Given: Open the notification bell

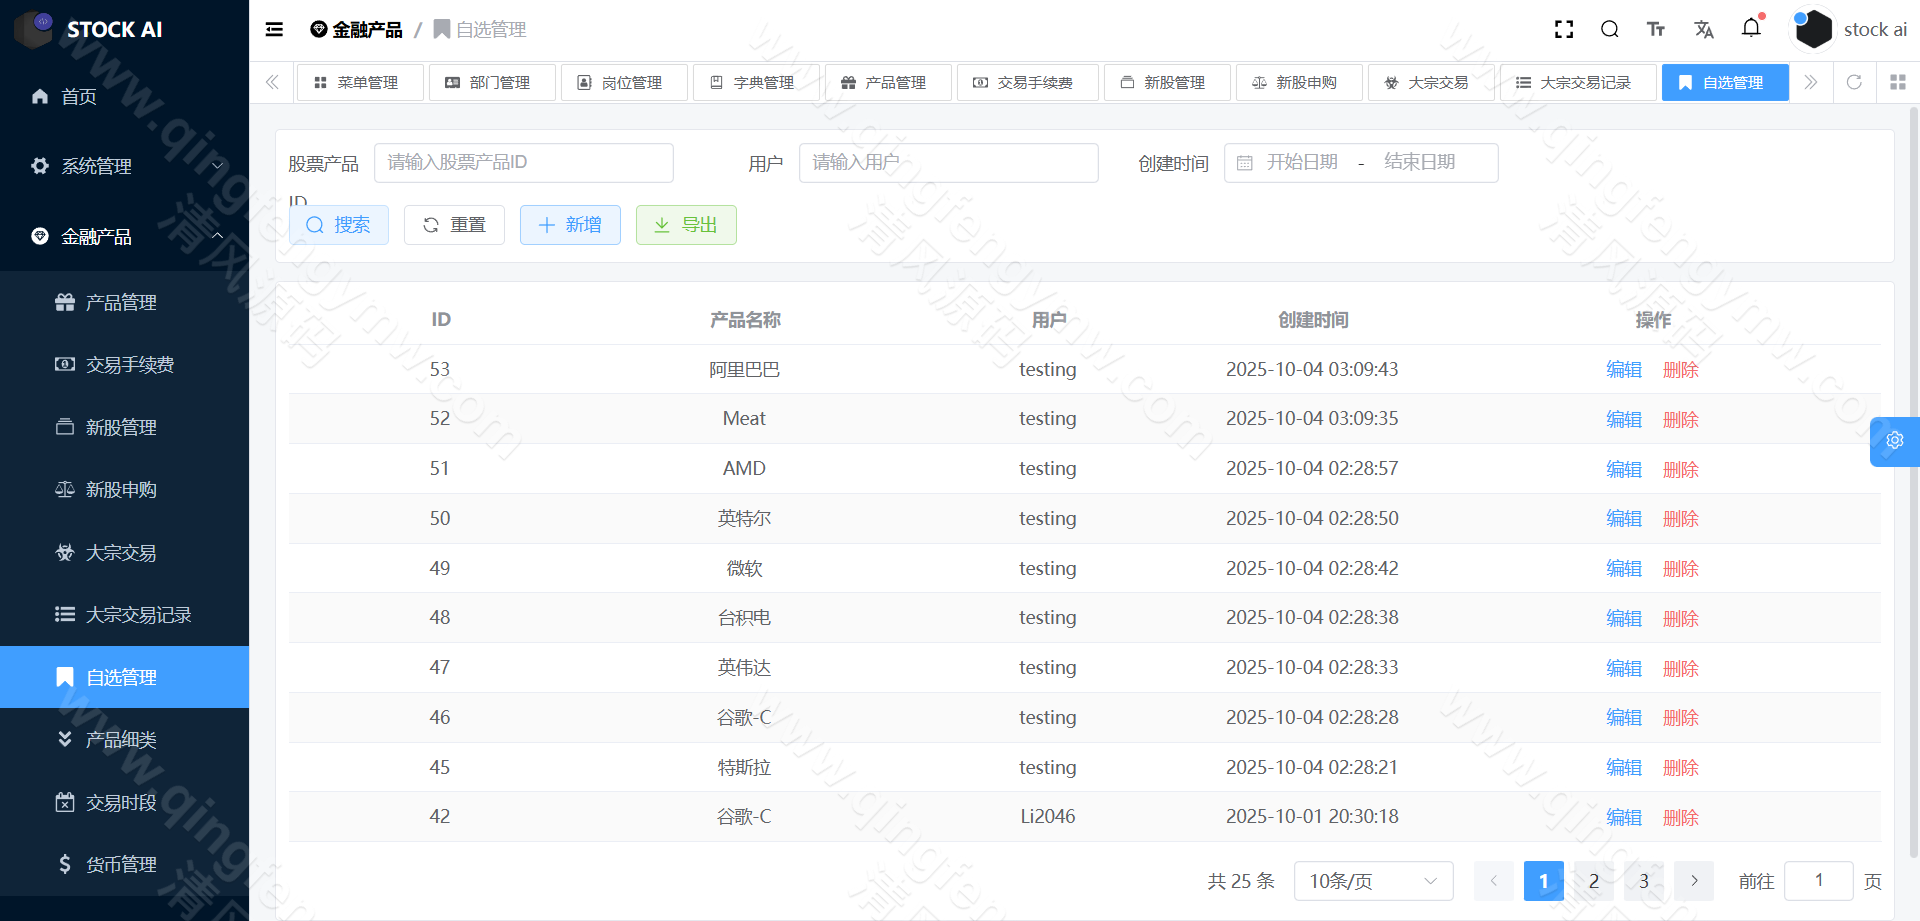Looking at the screenshot, I should tap(1751, 29).
